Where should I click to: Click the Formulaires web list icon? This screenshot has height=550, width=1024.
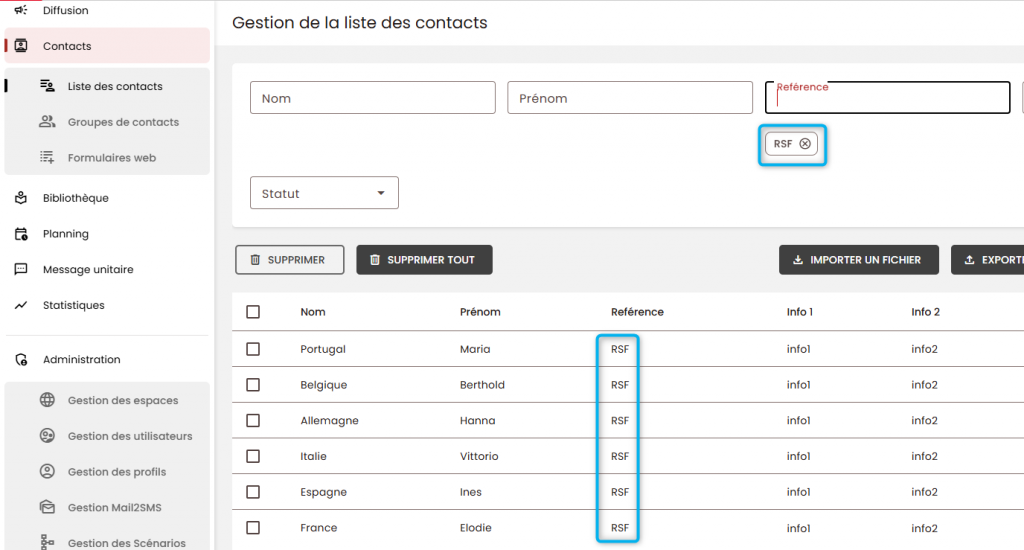47,157
